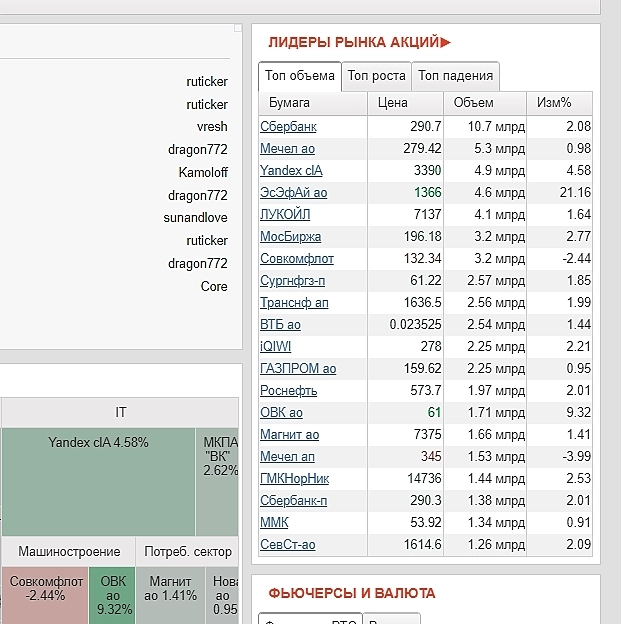The height and width of the screenshot is (624, 621).
Task: Open user Kamoloff in the list
Action: click(203, 172)
